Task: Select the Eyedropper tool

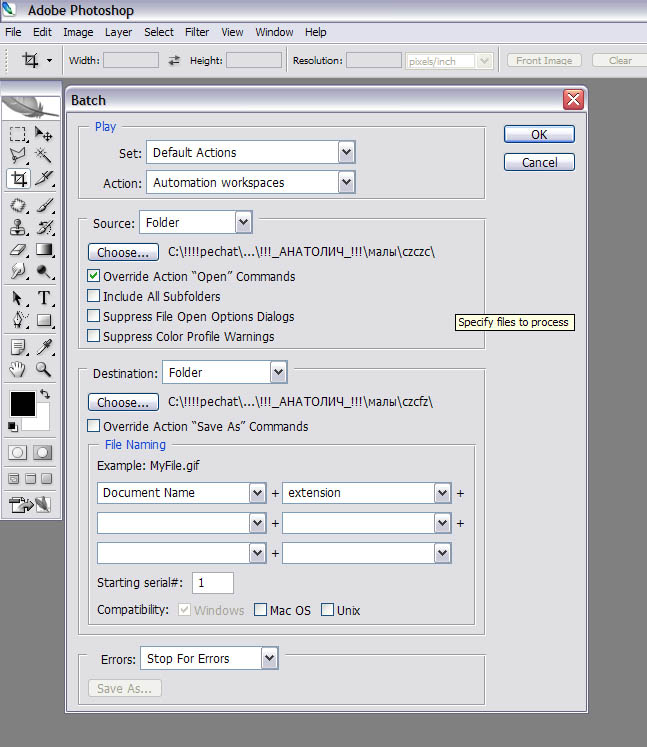Action: [x=44, y=347]
